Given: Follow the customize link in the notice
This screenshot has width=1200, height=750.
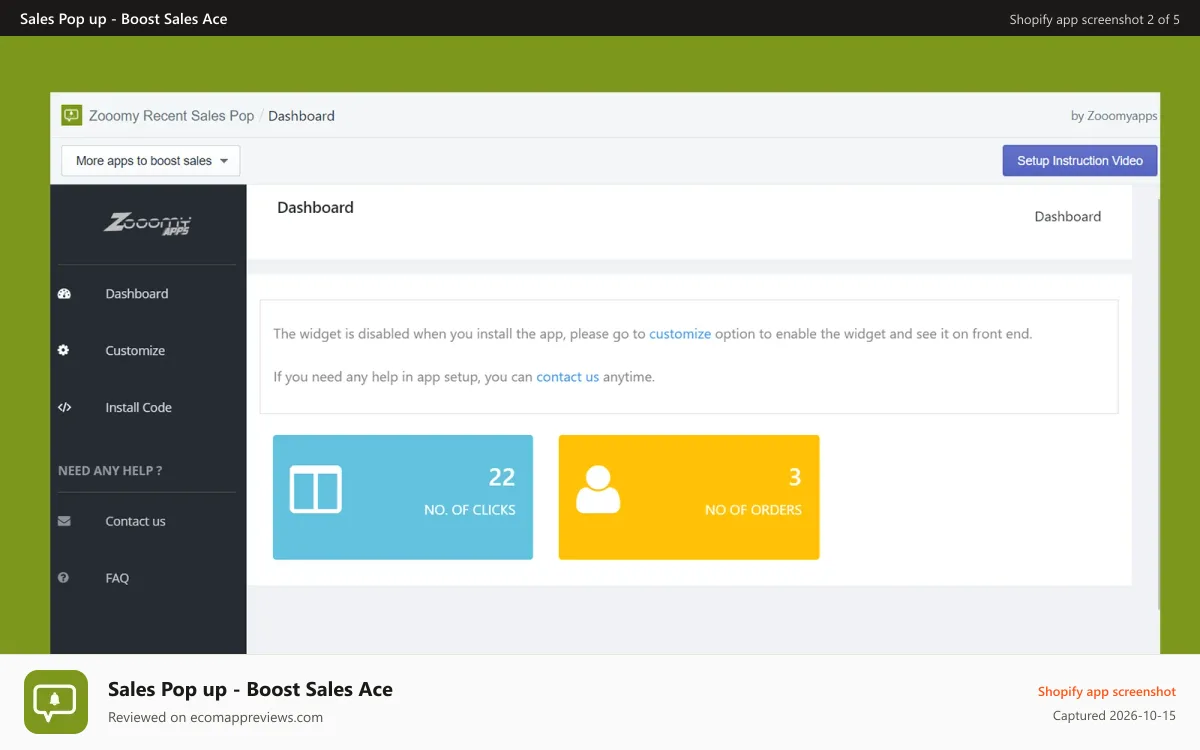Looking at the screenshot, I should pyautogui.click(x=680, y=334).
